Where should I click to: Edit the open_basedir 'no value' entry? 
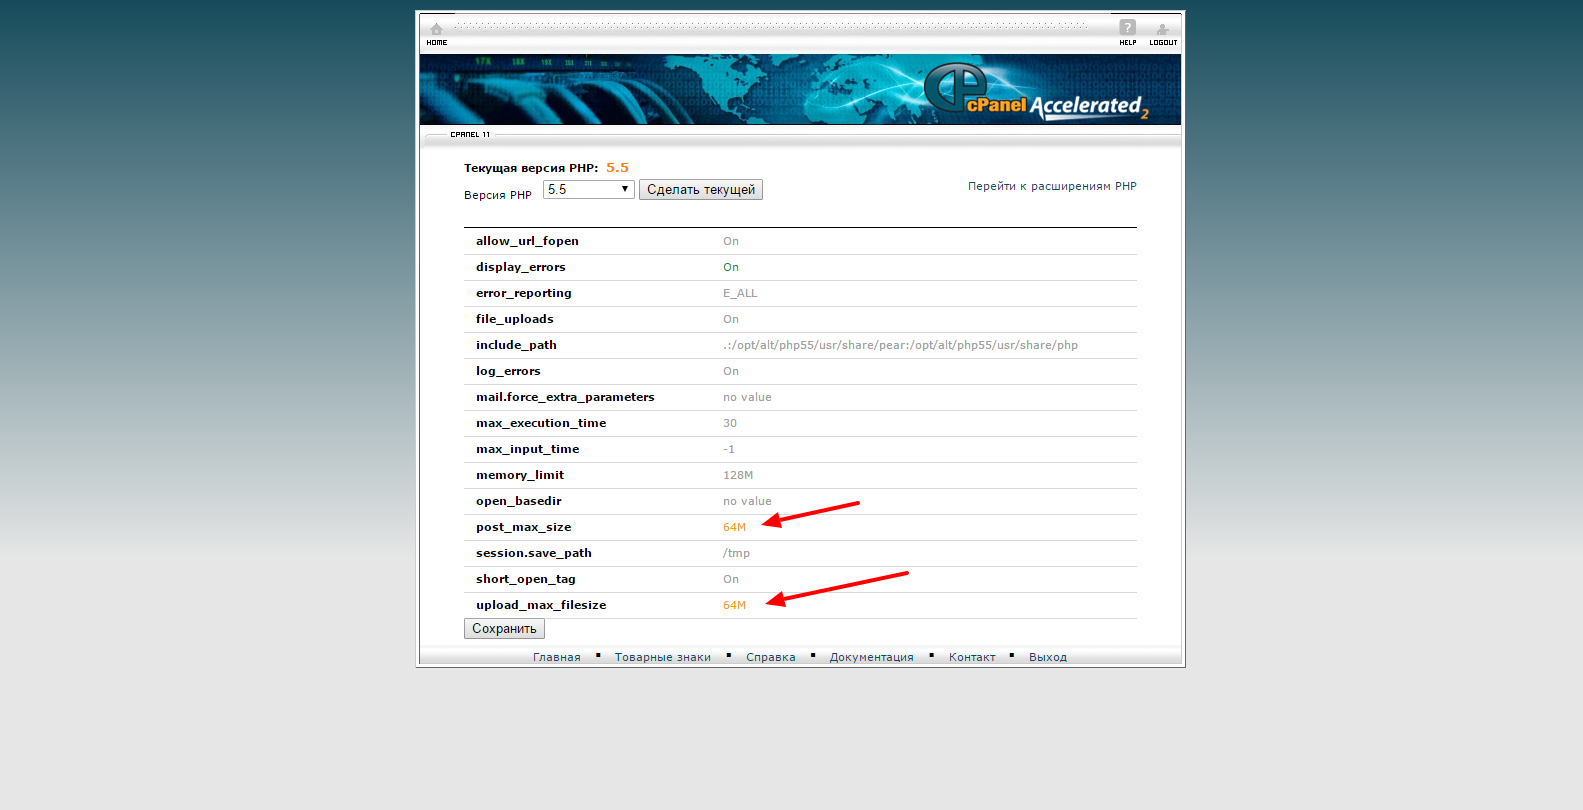pos(747,501)
